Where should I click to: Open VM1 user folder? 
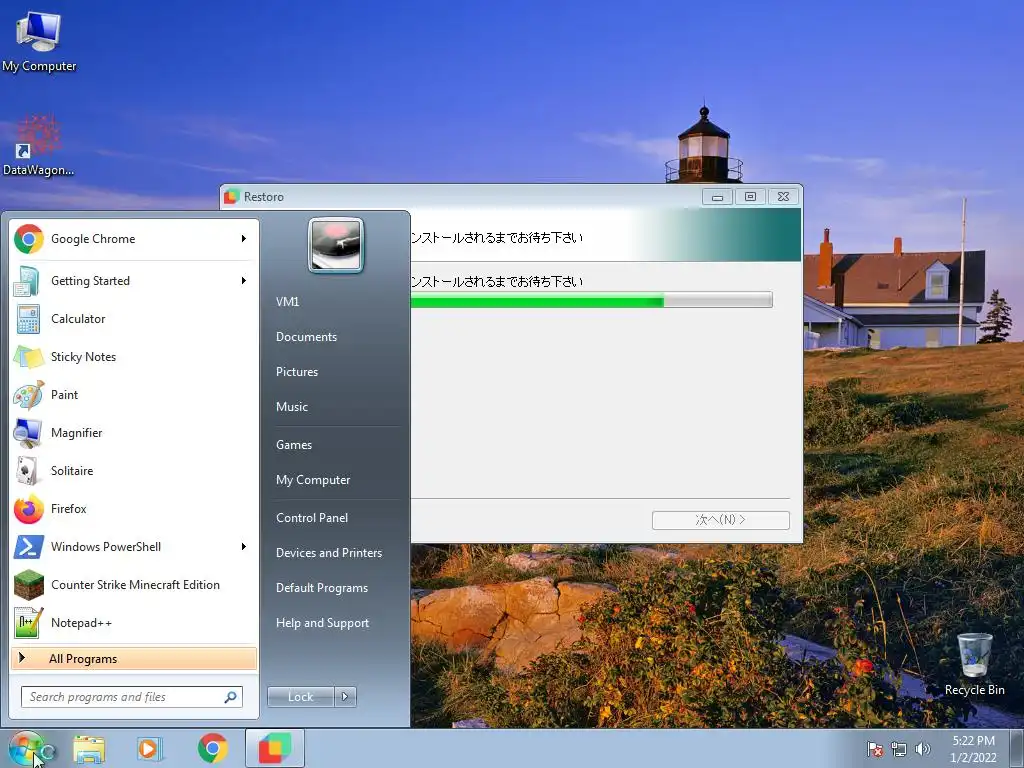coord(287,302)
